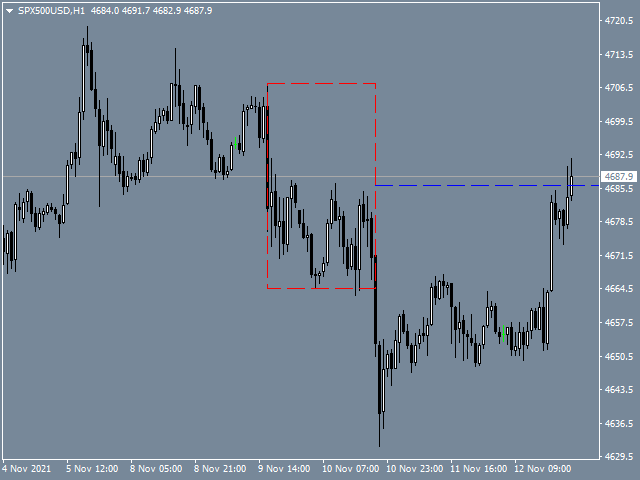Click the 10 Nov 23:00 time label

pyautogui.click(x=415, y=469)
